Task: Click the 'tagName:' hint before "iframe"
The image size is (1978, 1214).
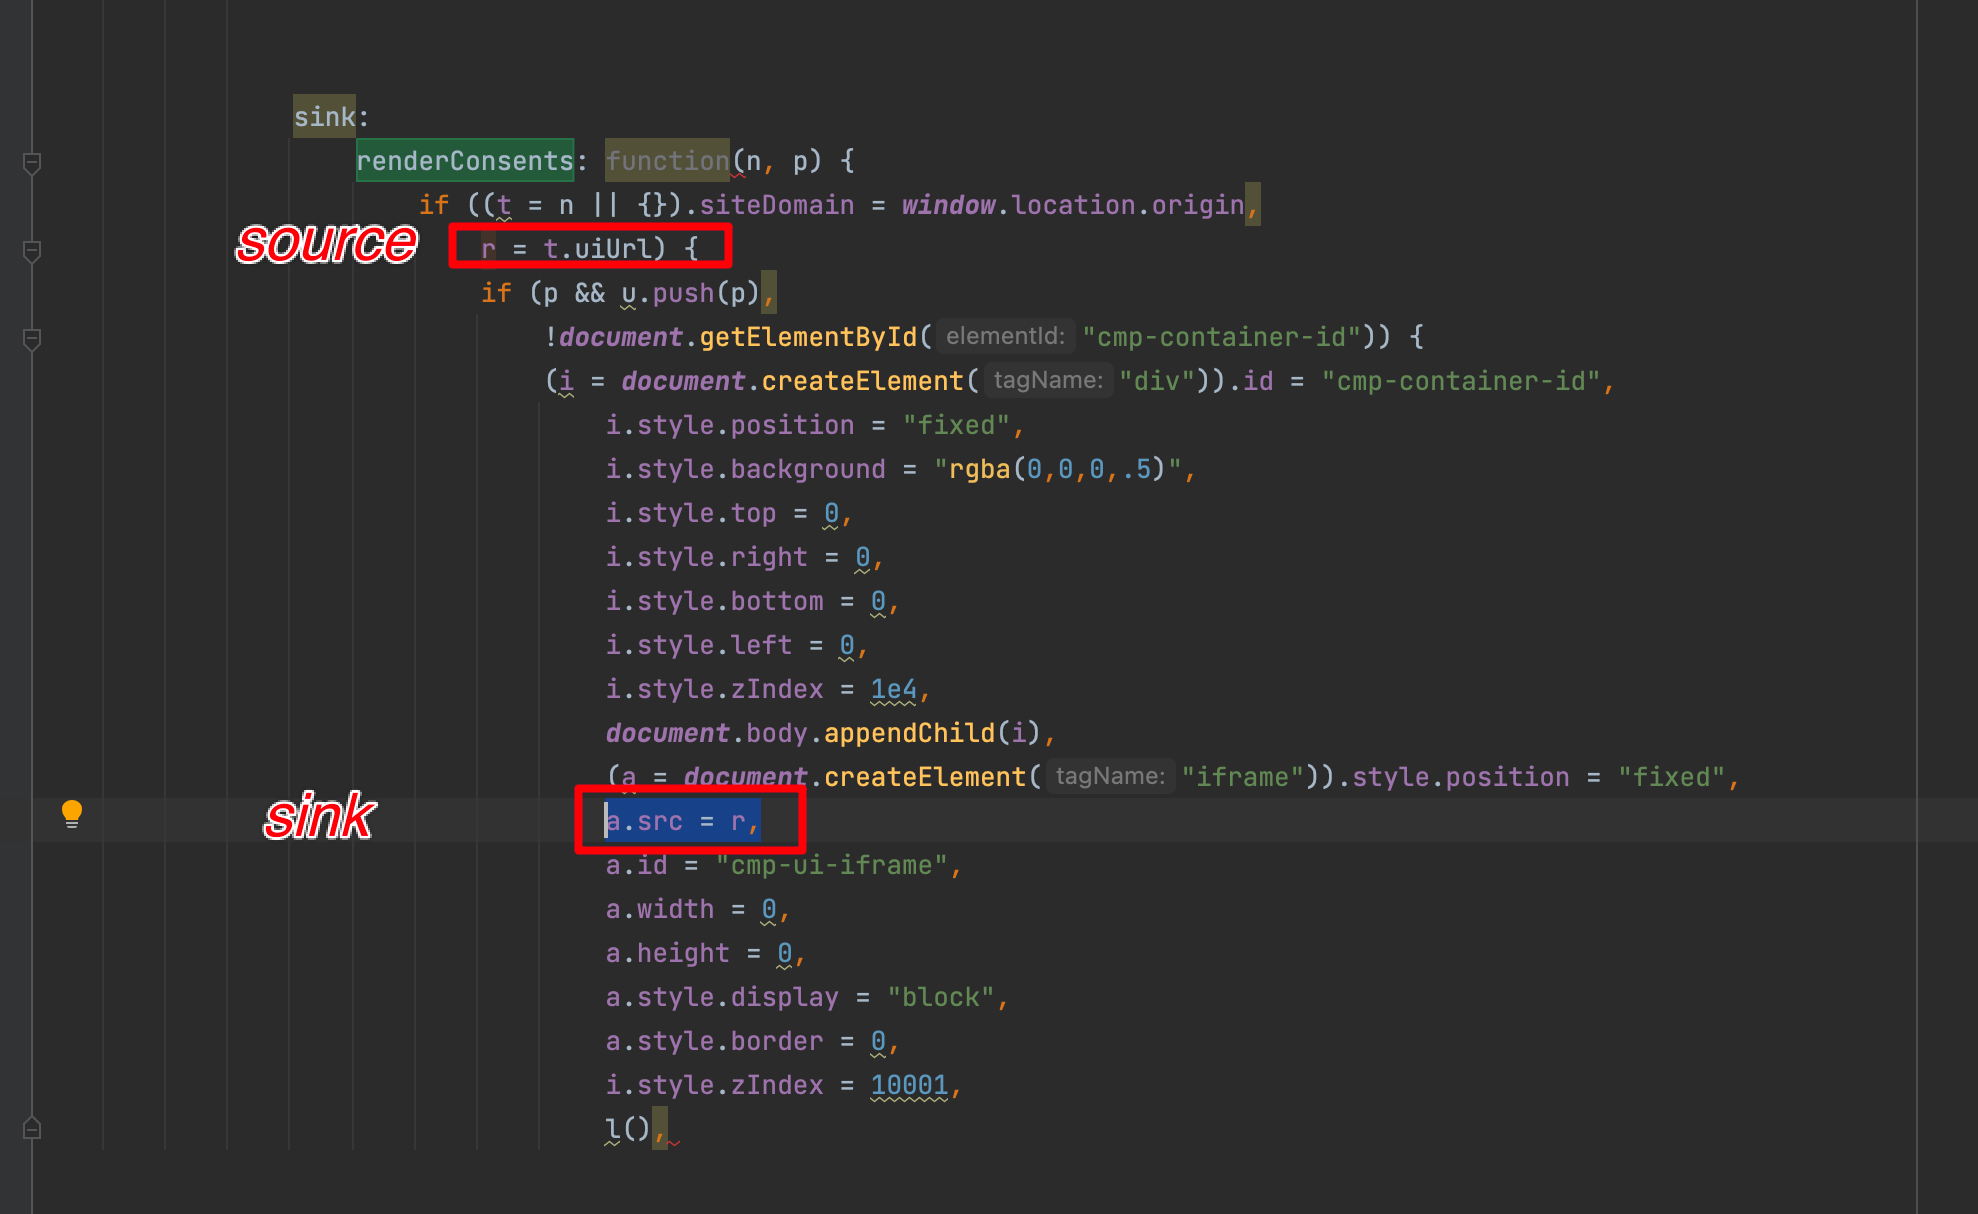Action: 1110,777
